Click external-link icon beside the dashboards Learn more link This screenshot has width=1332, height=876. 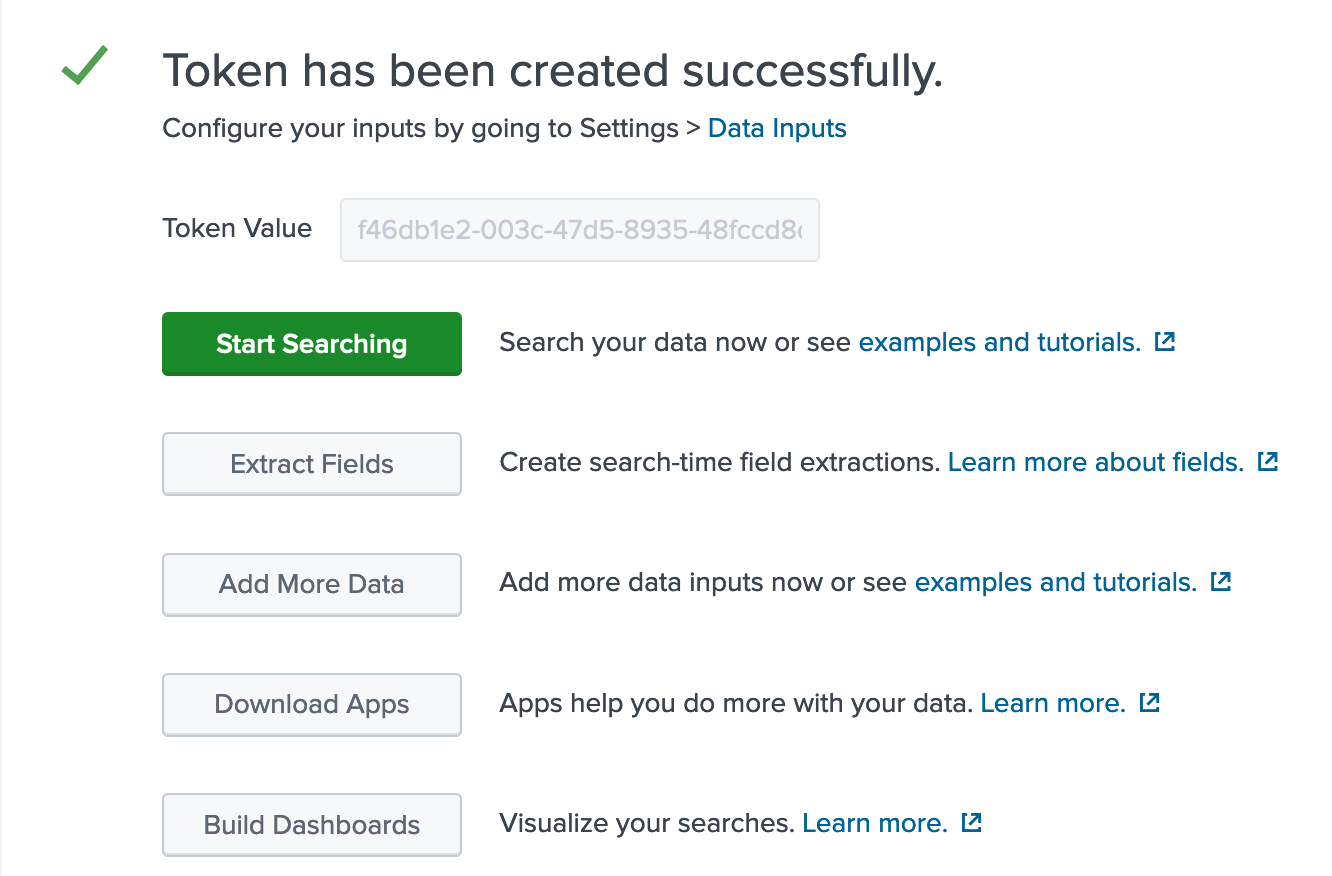(x=971, y=823)
